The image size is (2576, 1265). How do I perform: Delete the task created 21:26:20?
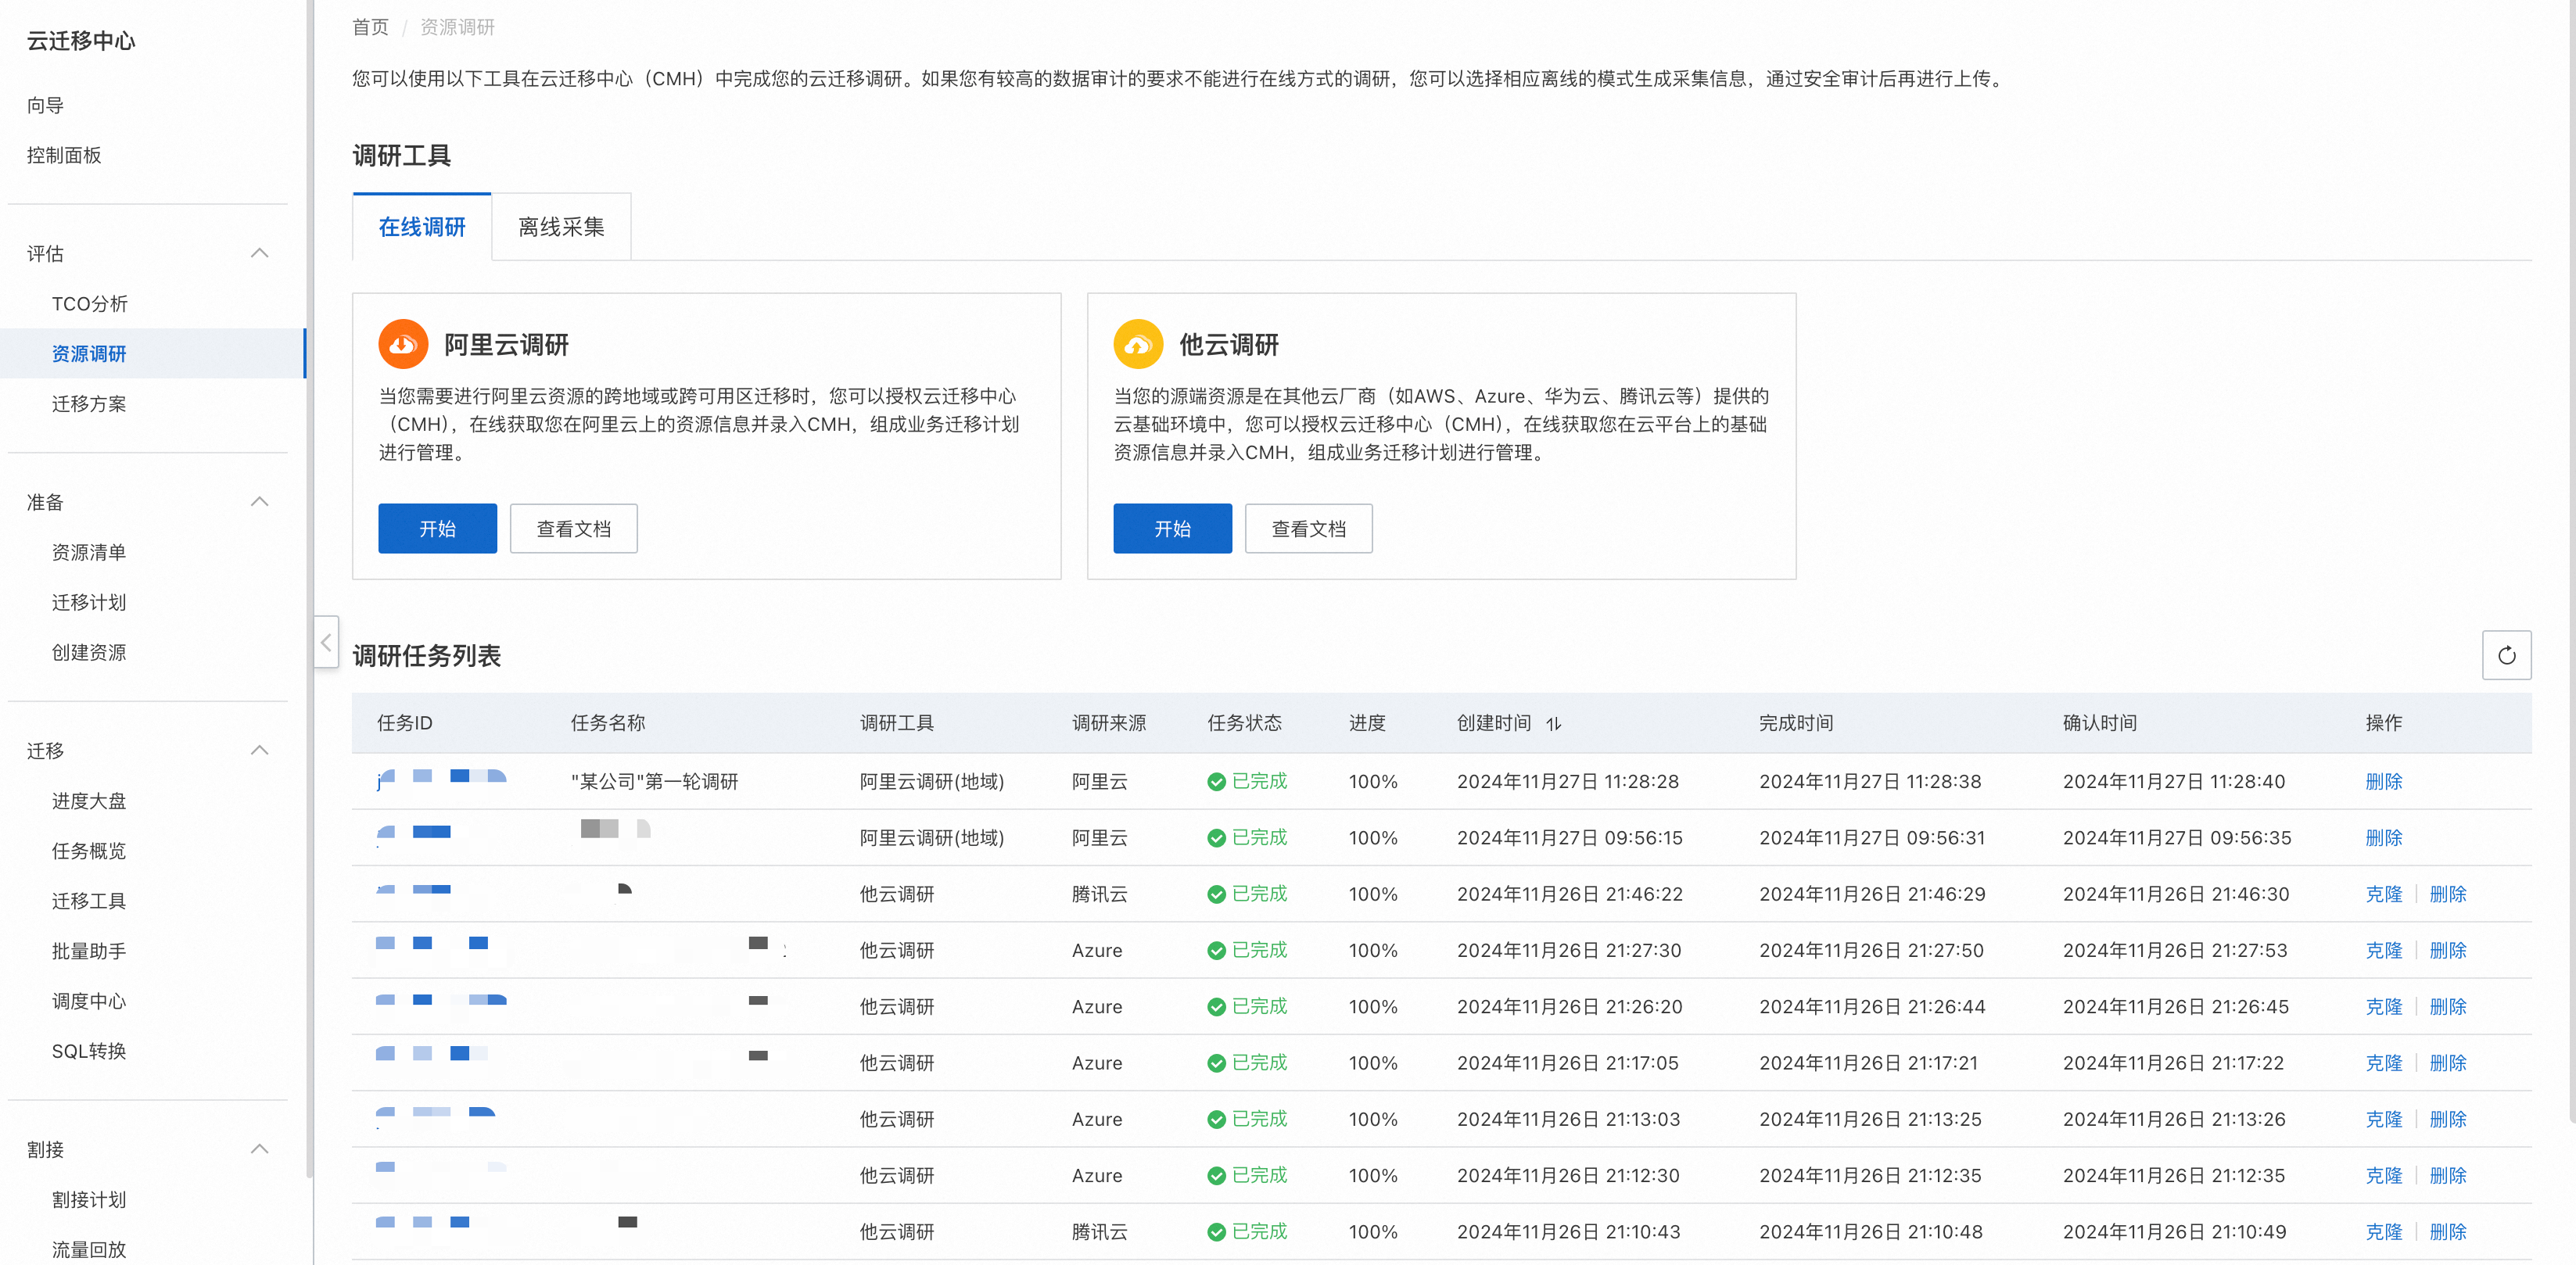[x=2448, y=1007]
